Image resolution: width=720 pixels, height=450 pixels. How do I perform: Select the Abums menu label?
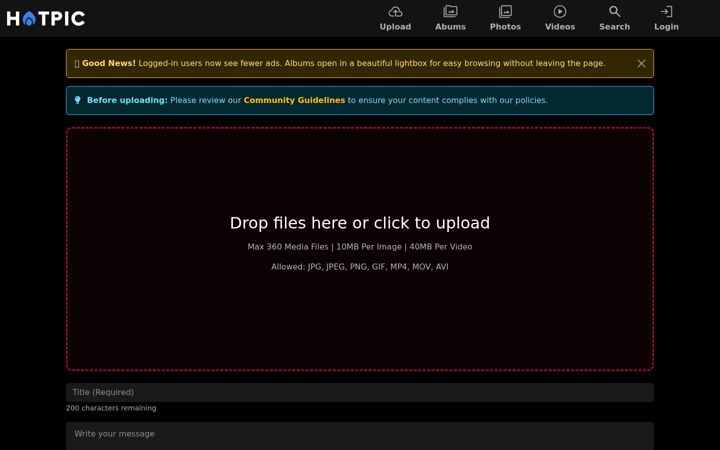point(450,27)
